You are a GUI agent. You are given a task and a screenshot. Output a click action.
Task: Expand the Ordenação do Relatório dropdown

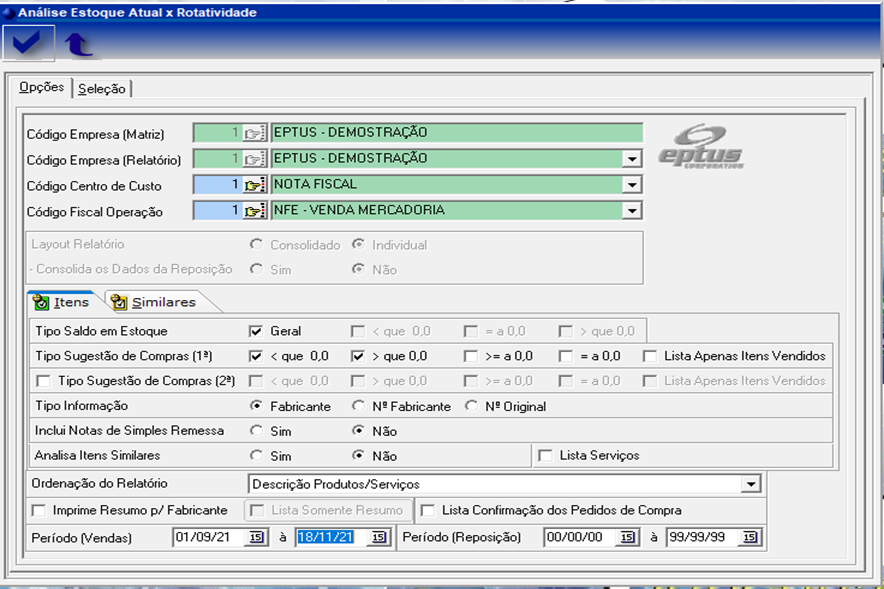coord(752,484)
